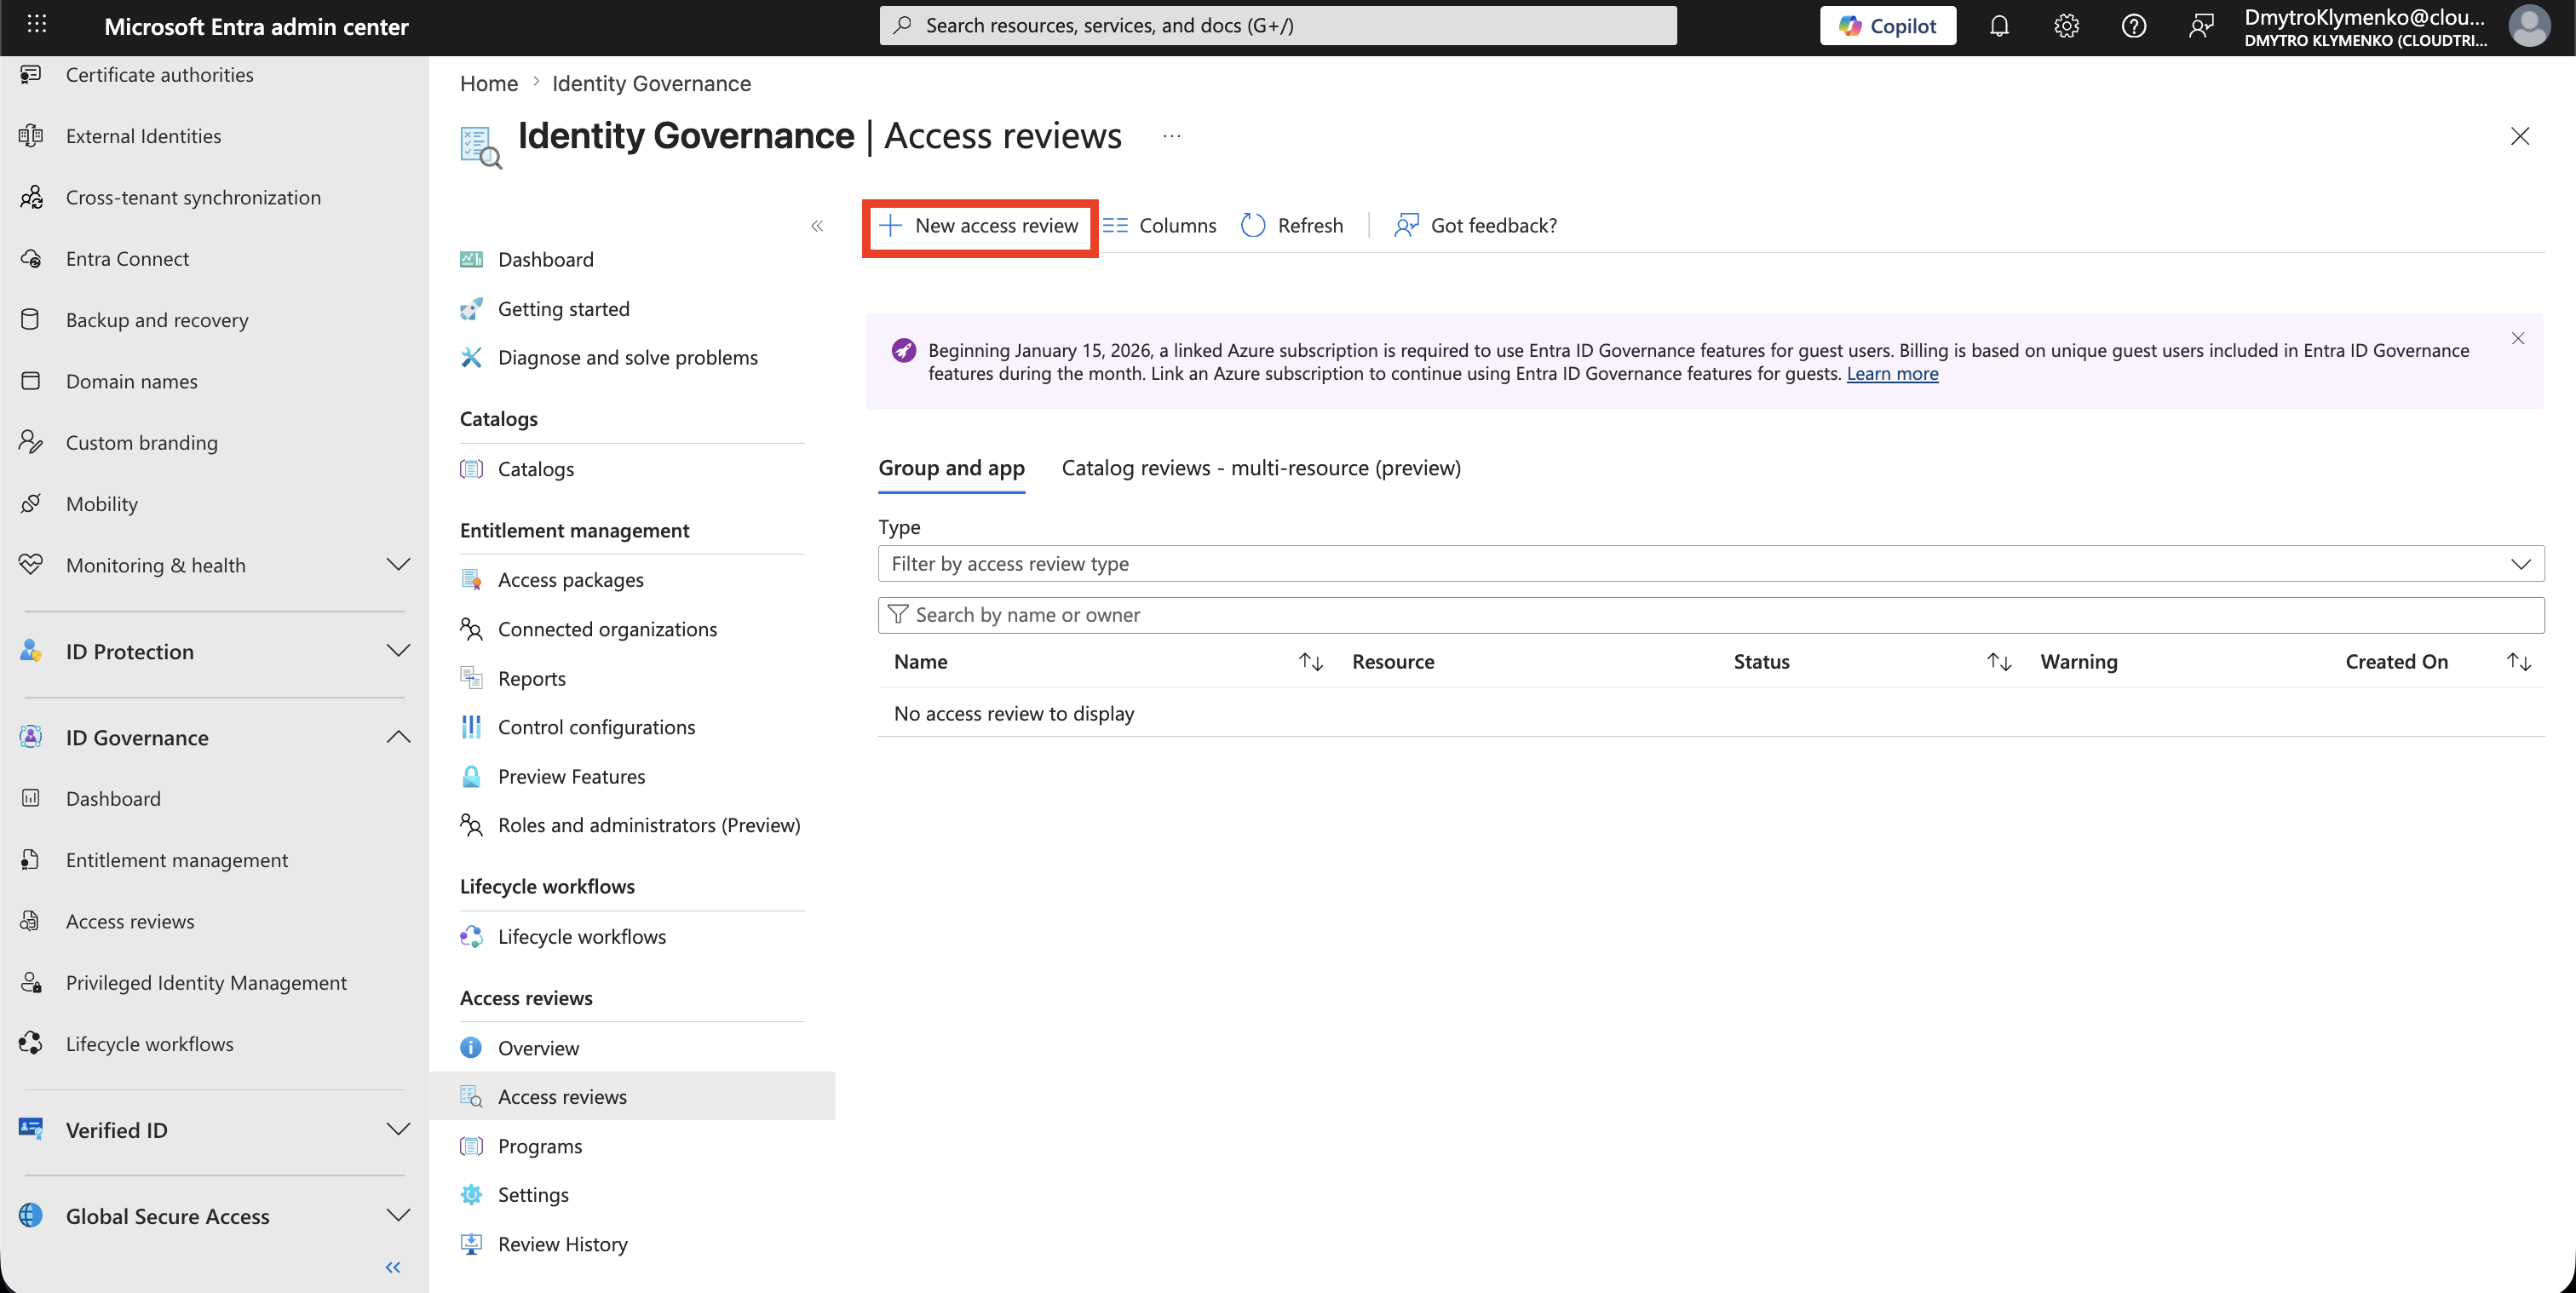Click the Search by name or owner field

(1711, 614)
